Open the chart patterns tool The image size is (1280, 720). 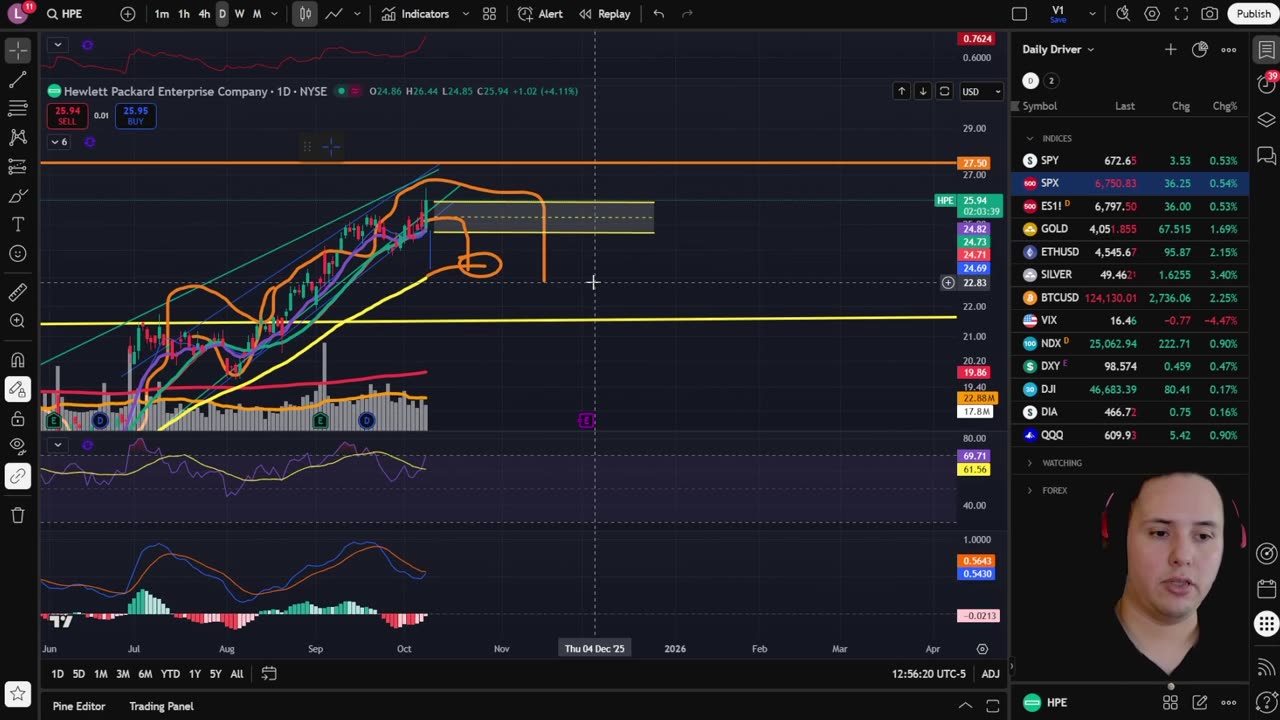pos(18,136)
